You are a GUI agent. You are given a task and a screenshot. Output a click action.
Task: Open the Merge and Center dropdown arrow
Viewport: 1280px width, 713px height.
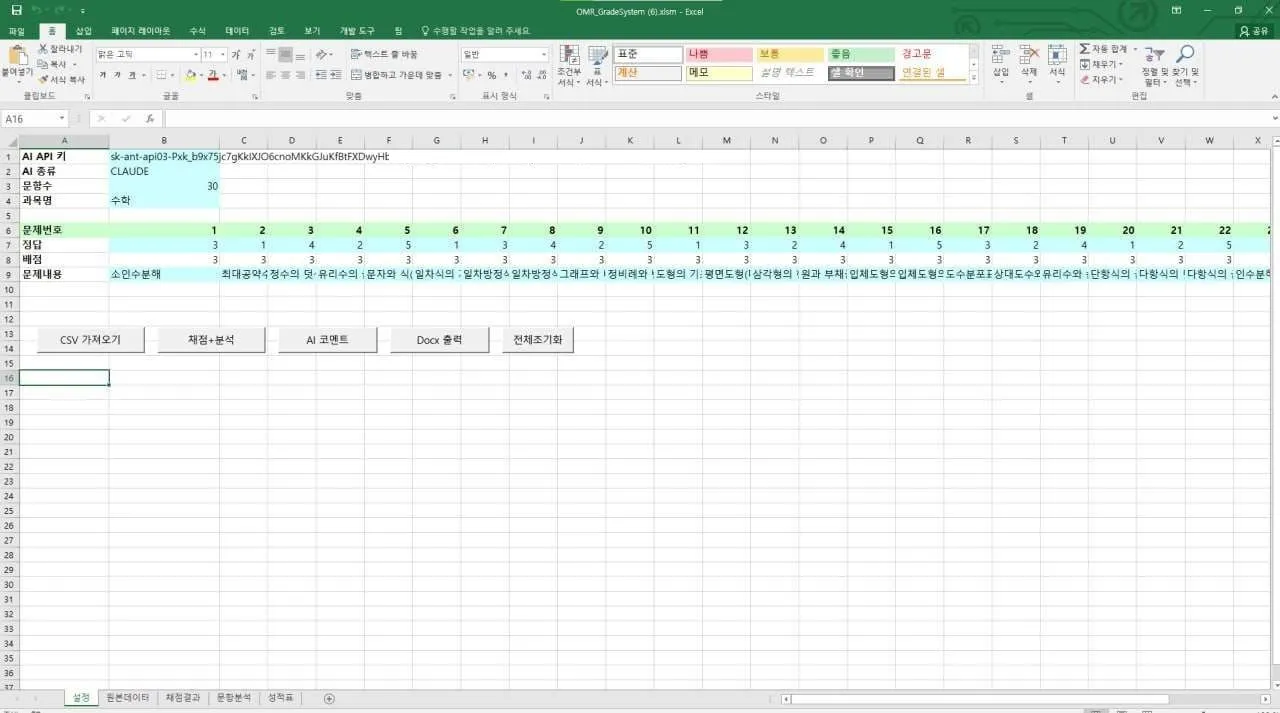point(450,75)
